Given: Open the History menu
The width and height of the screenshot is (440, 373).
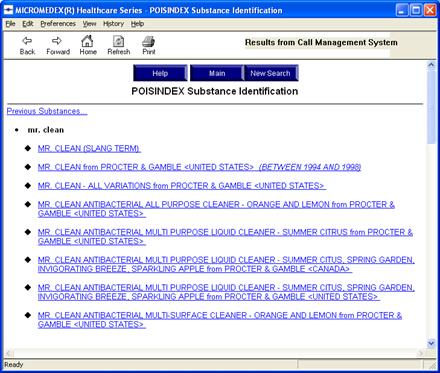Looking at the screenshot, I should 113,24.
